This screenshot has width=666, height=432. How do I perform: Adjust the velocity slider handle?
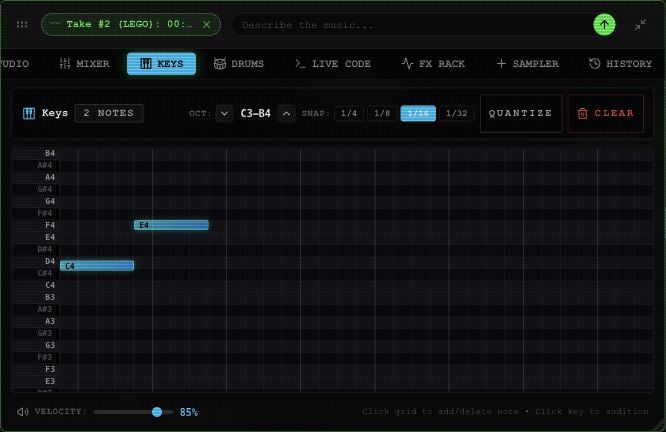point(157,412)
